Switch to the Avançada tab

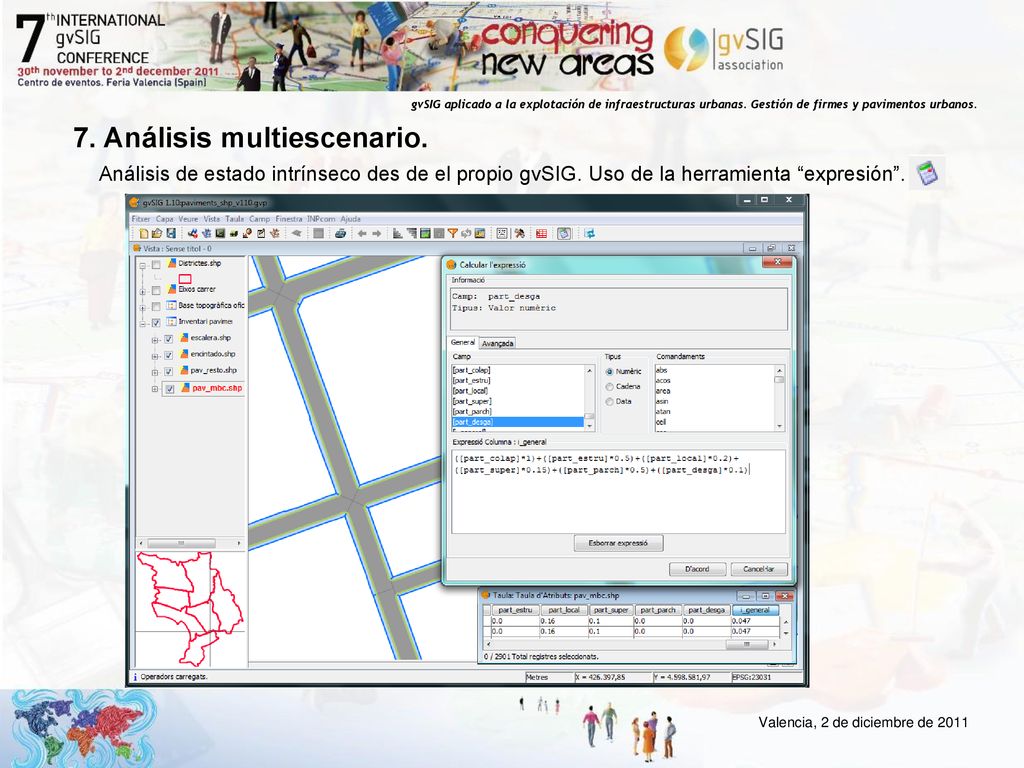498,344
